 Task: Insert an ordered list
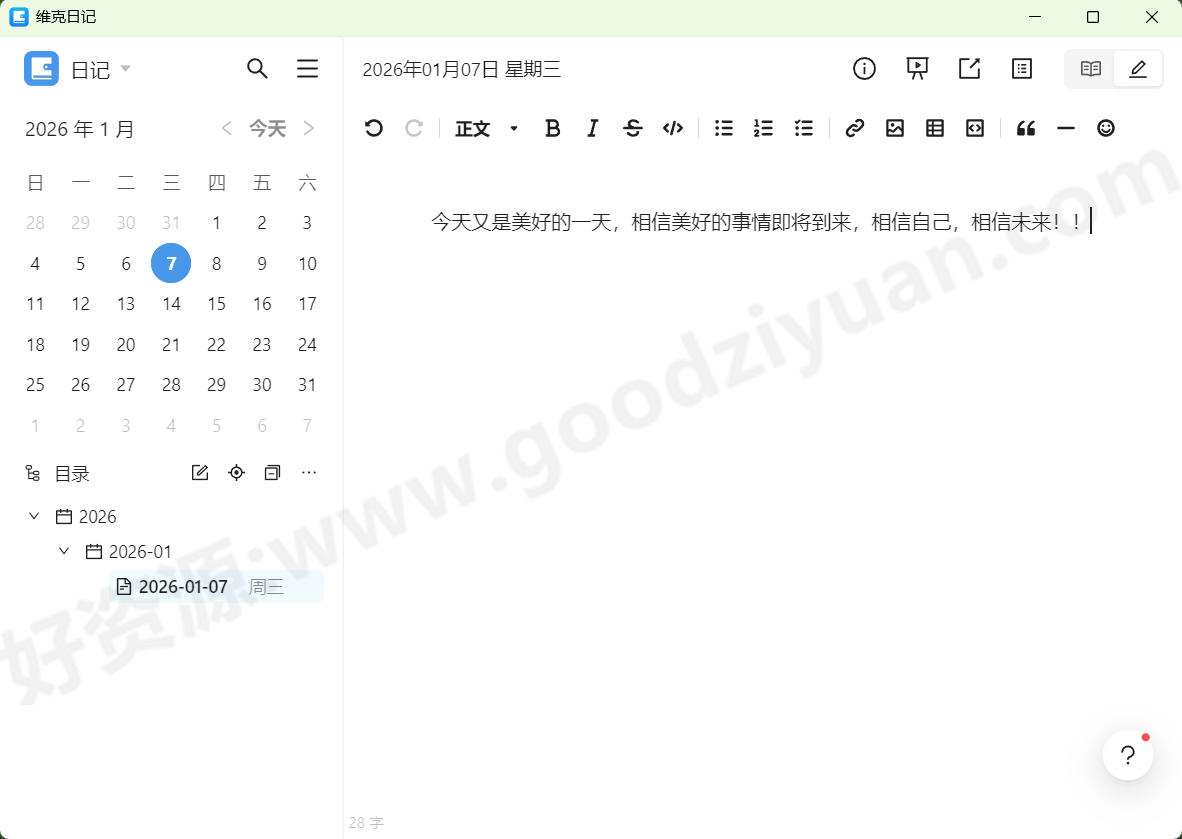[763, 128]
